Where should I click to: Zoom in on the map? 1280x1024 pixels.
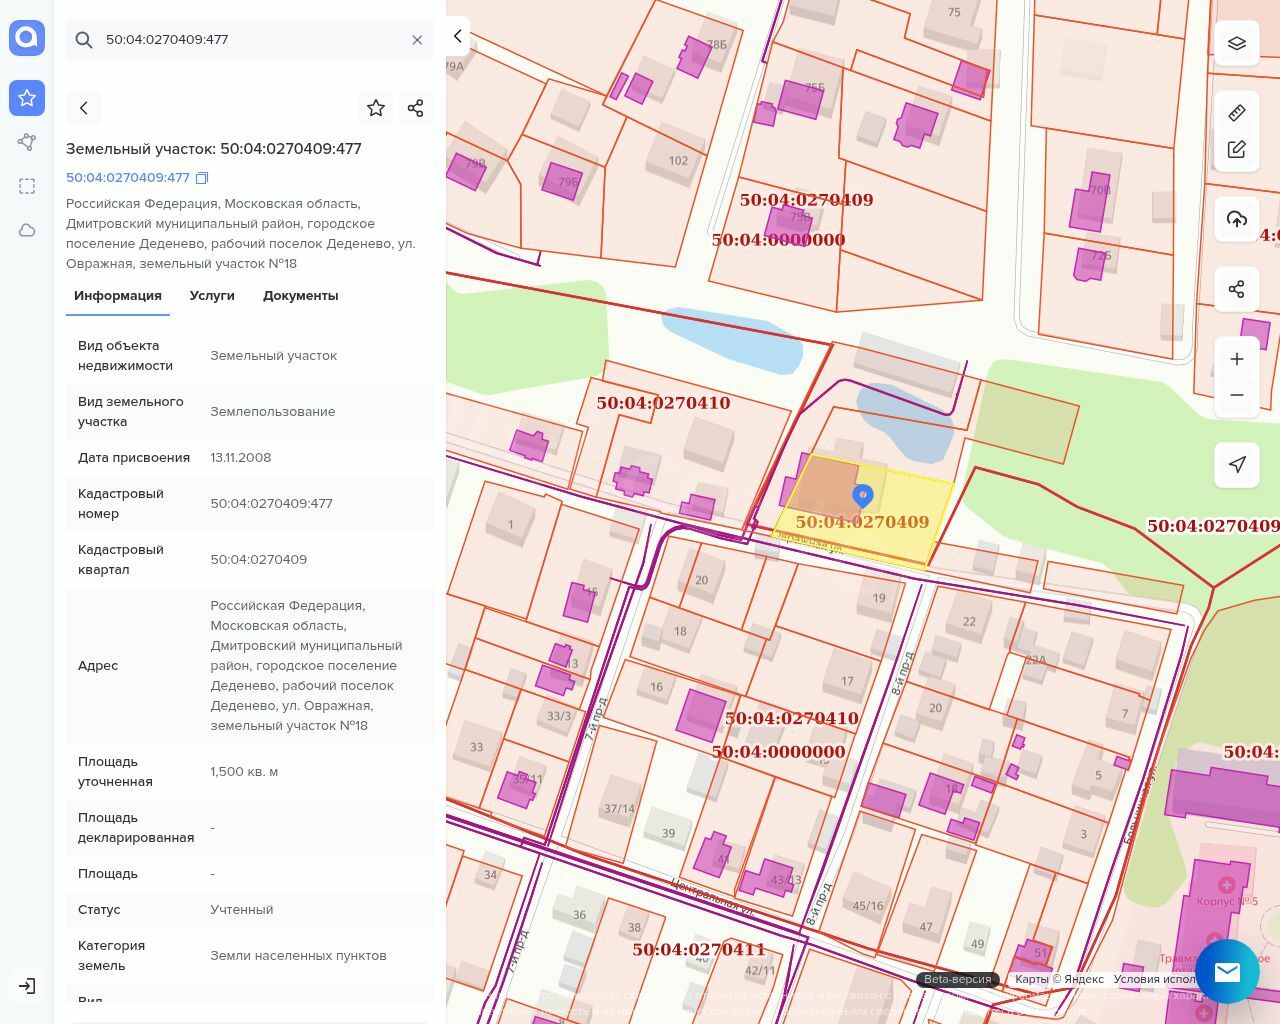pos(1237,359)
